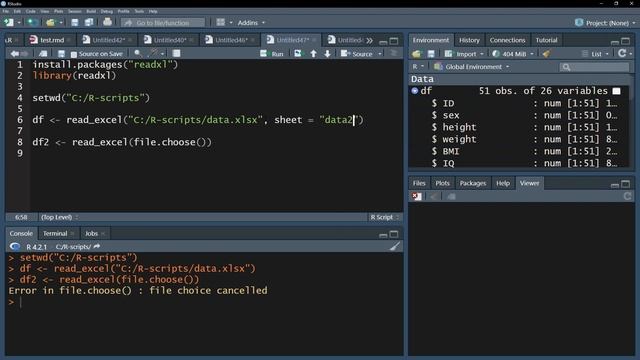Open the code tools wand menu
This screenshot has width=640, height=360.
155,53
